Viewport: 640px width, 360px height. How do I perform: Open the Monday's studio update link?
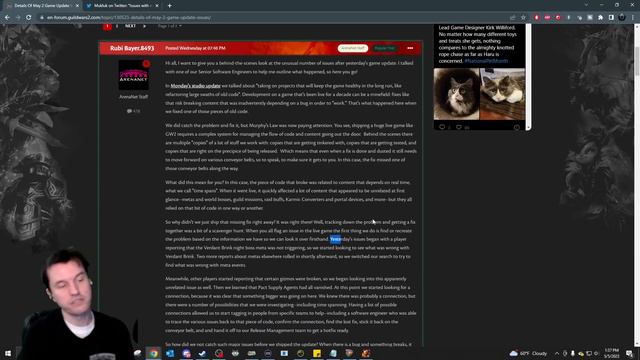tap(195, 86)
